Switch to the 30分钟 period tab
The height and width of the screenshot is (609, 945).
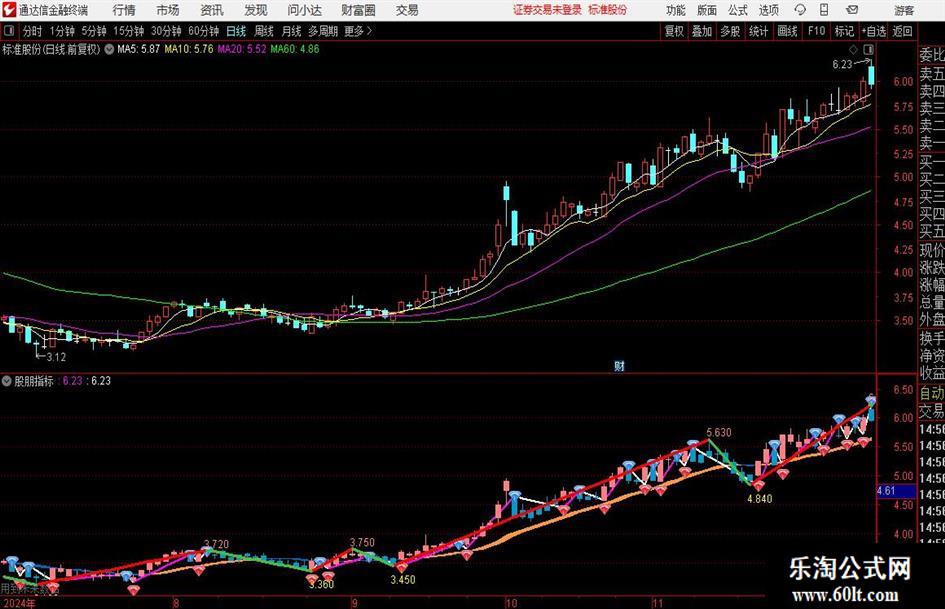point(166,31)
